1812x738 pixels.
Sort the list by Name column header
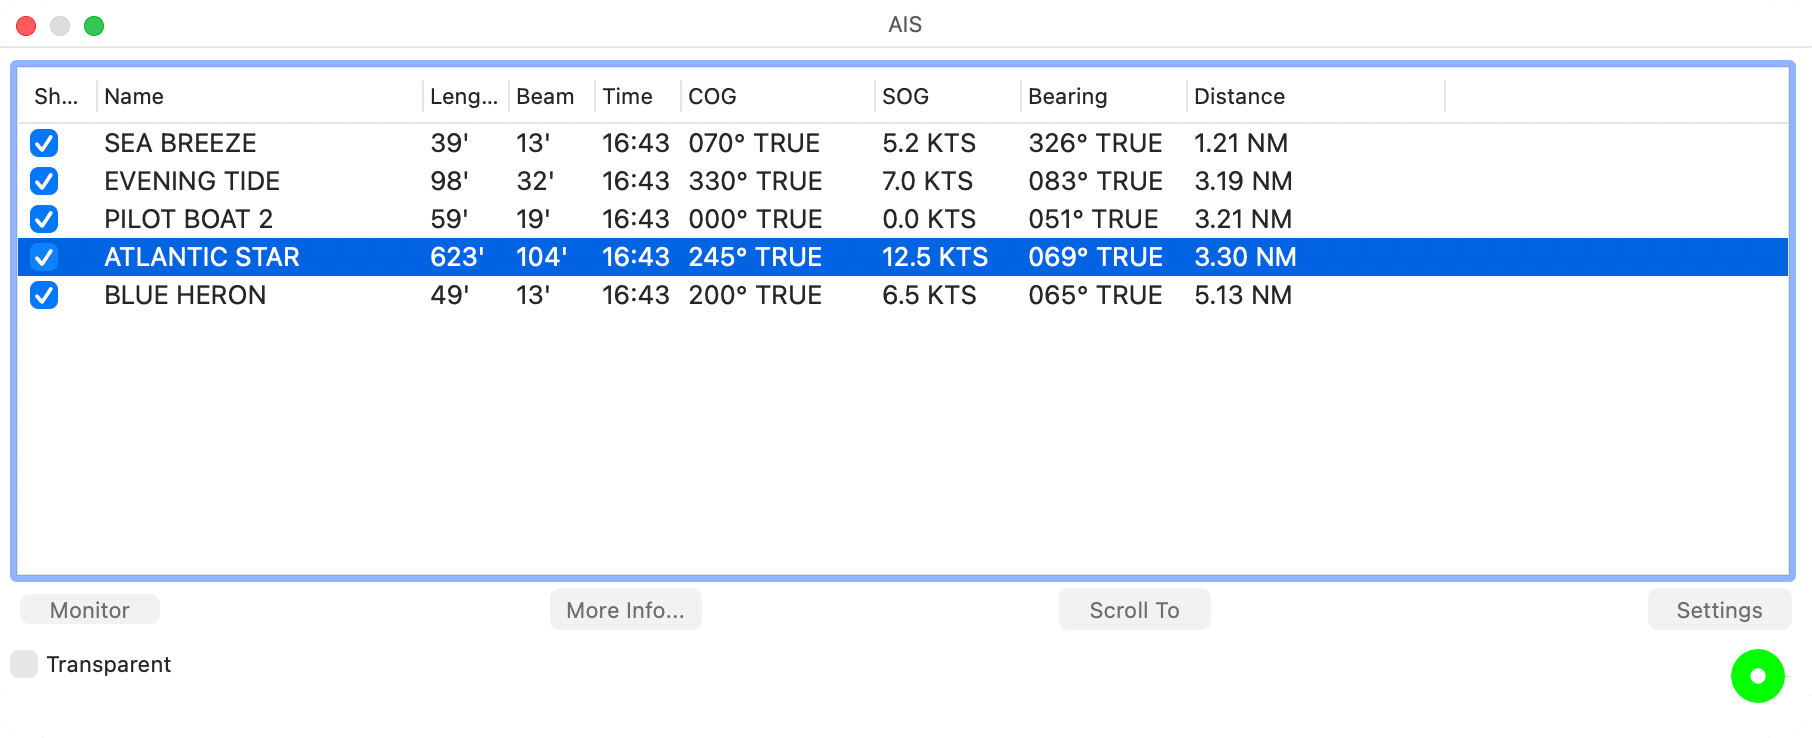point(259,96)
